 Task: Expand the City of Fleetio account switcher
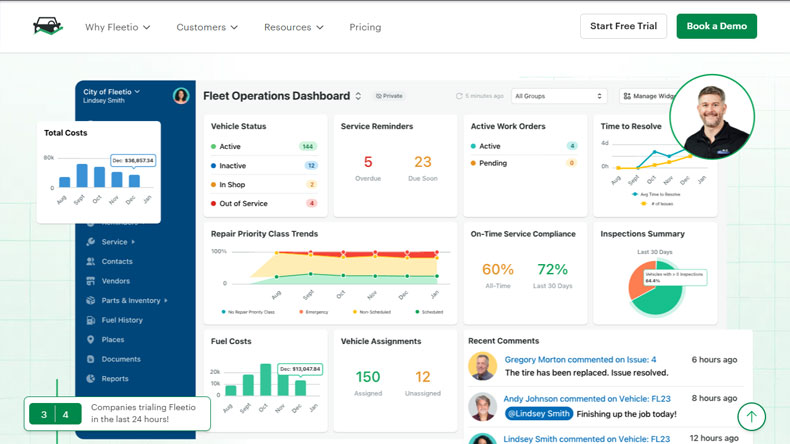pos(112,92)
